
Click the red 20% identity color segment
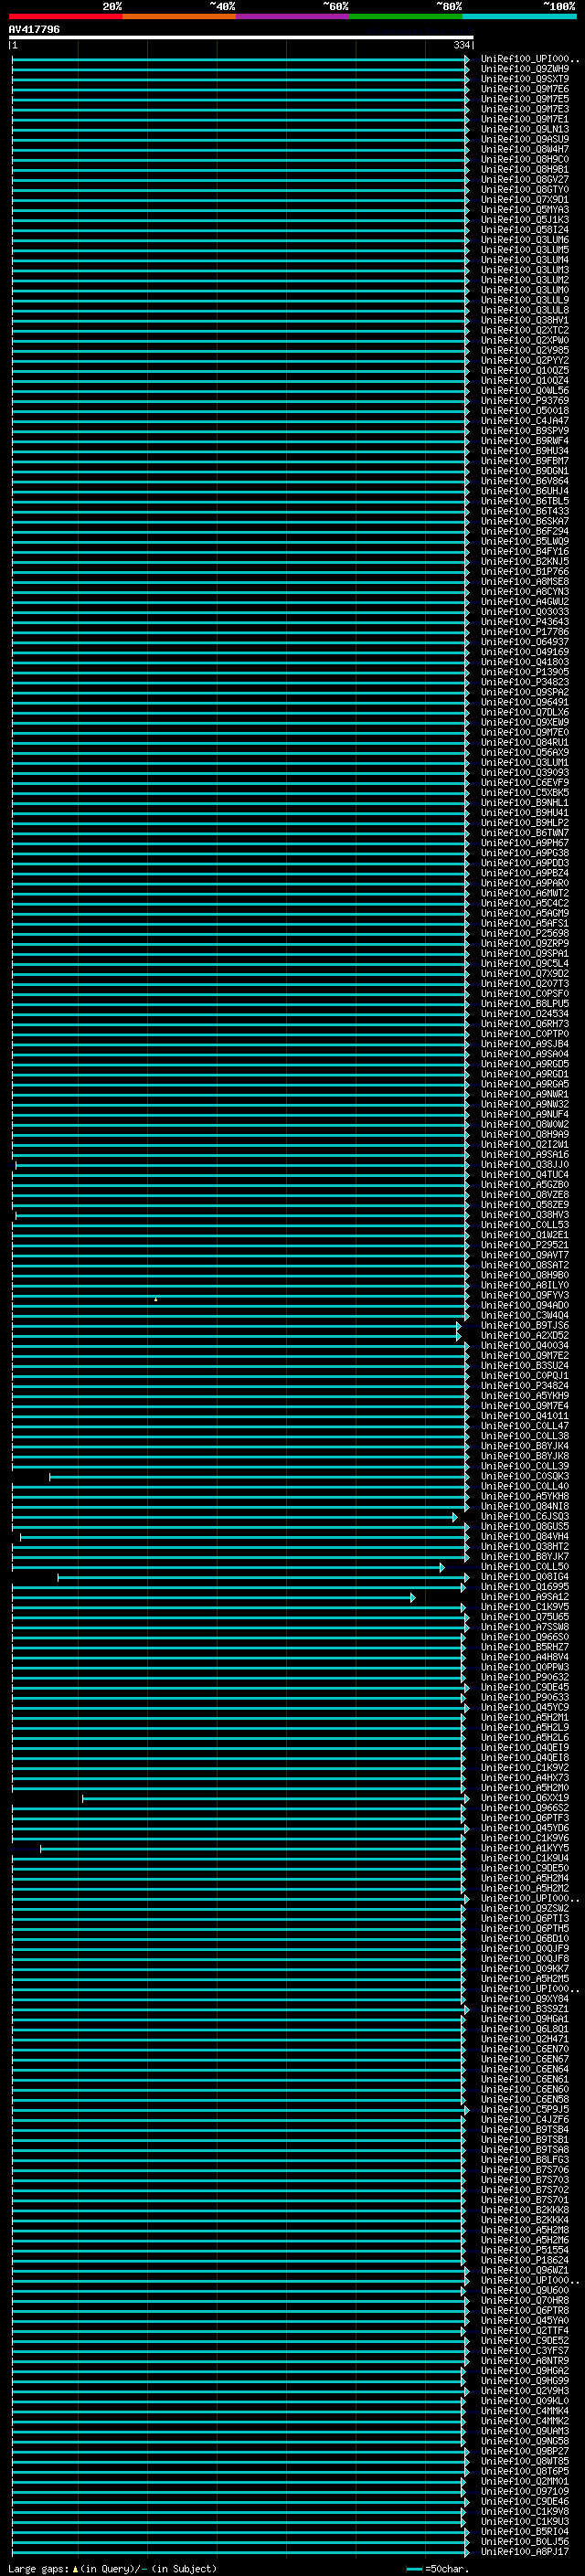65,16
